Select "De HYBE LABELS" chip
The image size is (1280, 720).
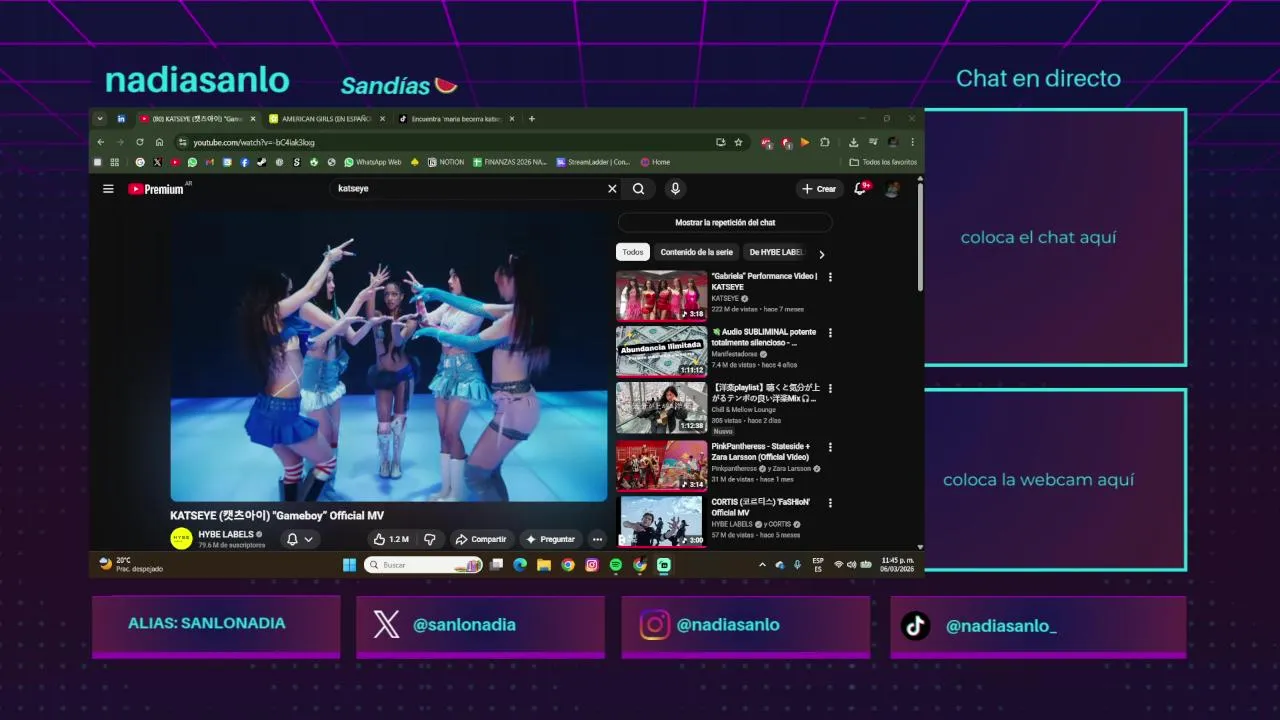pyautogui.click(x=776, y=252)
